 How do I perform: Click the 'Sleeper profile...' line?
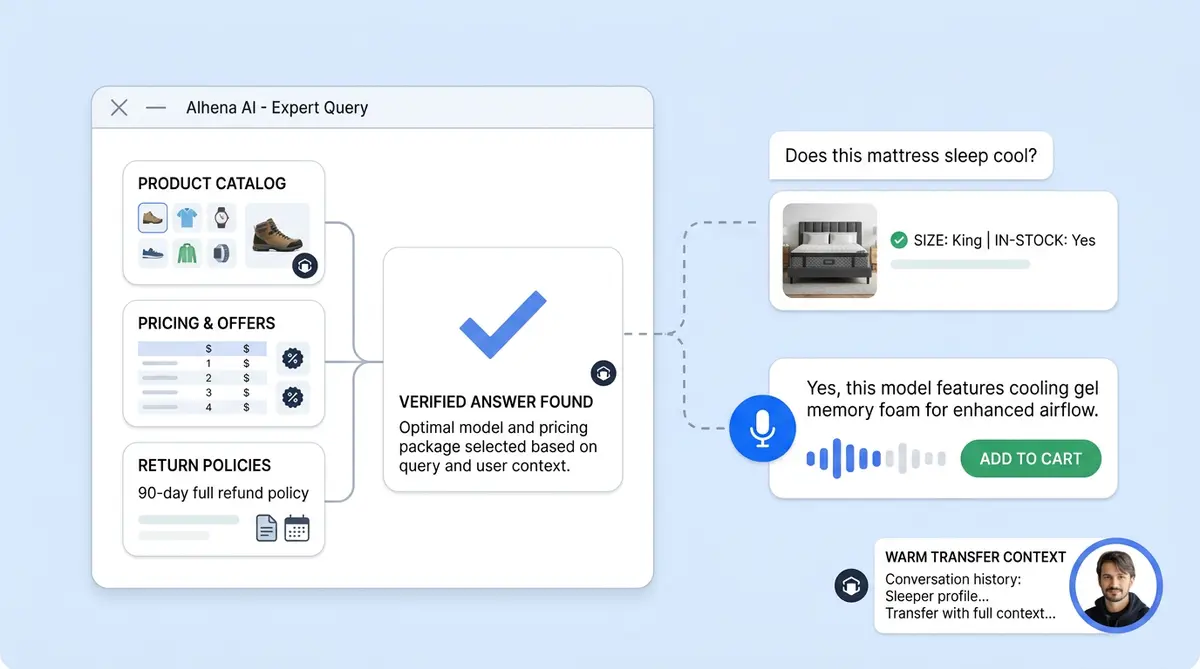(x=938, y=597)
